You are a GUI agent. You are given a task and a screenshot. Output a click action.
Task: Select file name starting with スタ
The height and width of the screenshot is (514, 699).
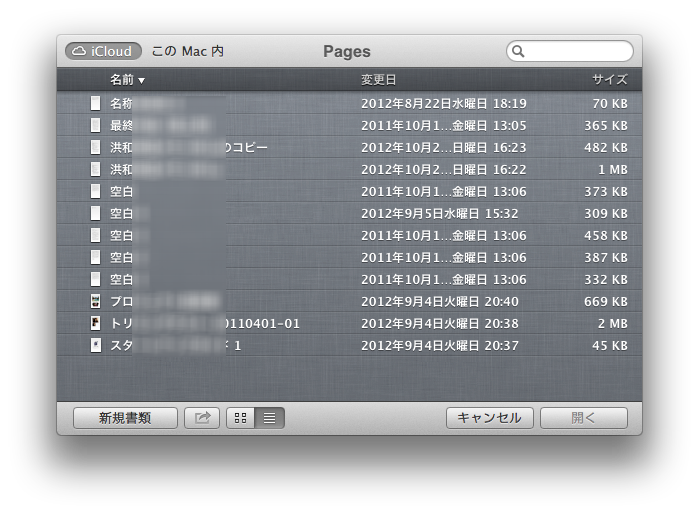pyautogui.click(x=176, y=345)
